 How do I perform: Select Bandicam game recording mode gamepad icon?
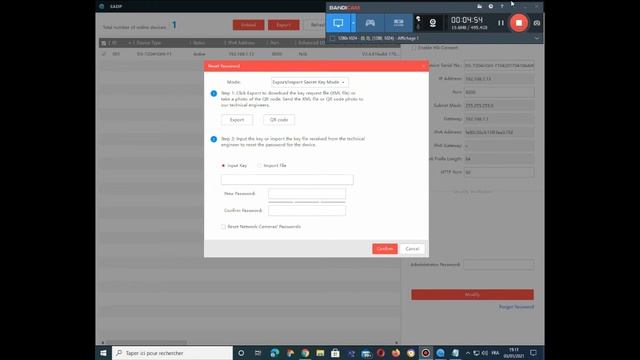click(370, 23)
